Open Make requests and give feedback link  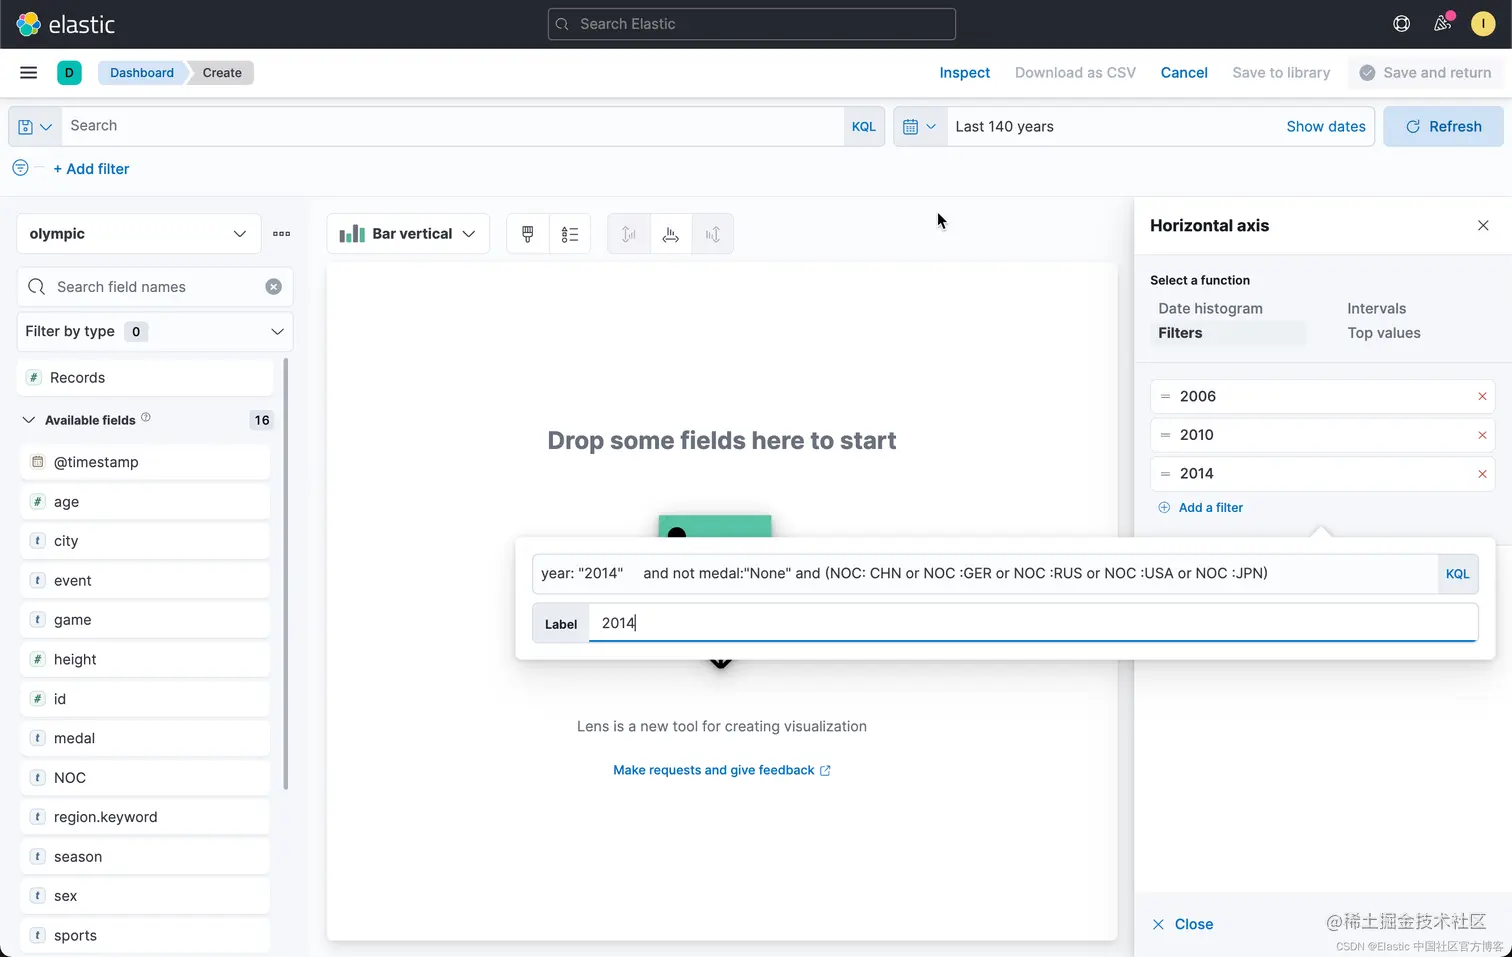coord(722,770)
